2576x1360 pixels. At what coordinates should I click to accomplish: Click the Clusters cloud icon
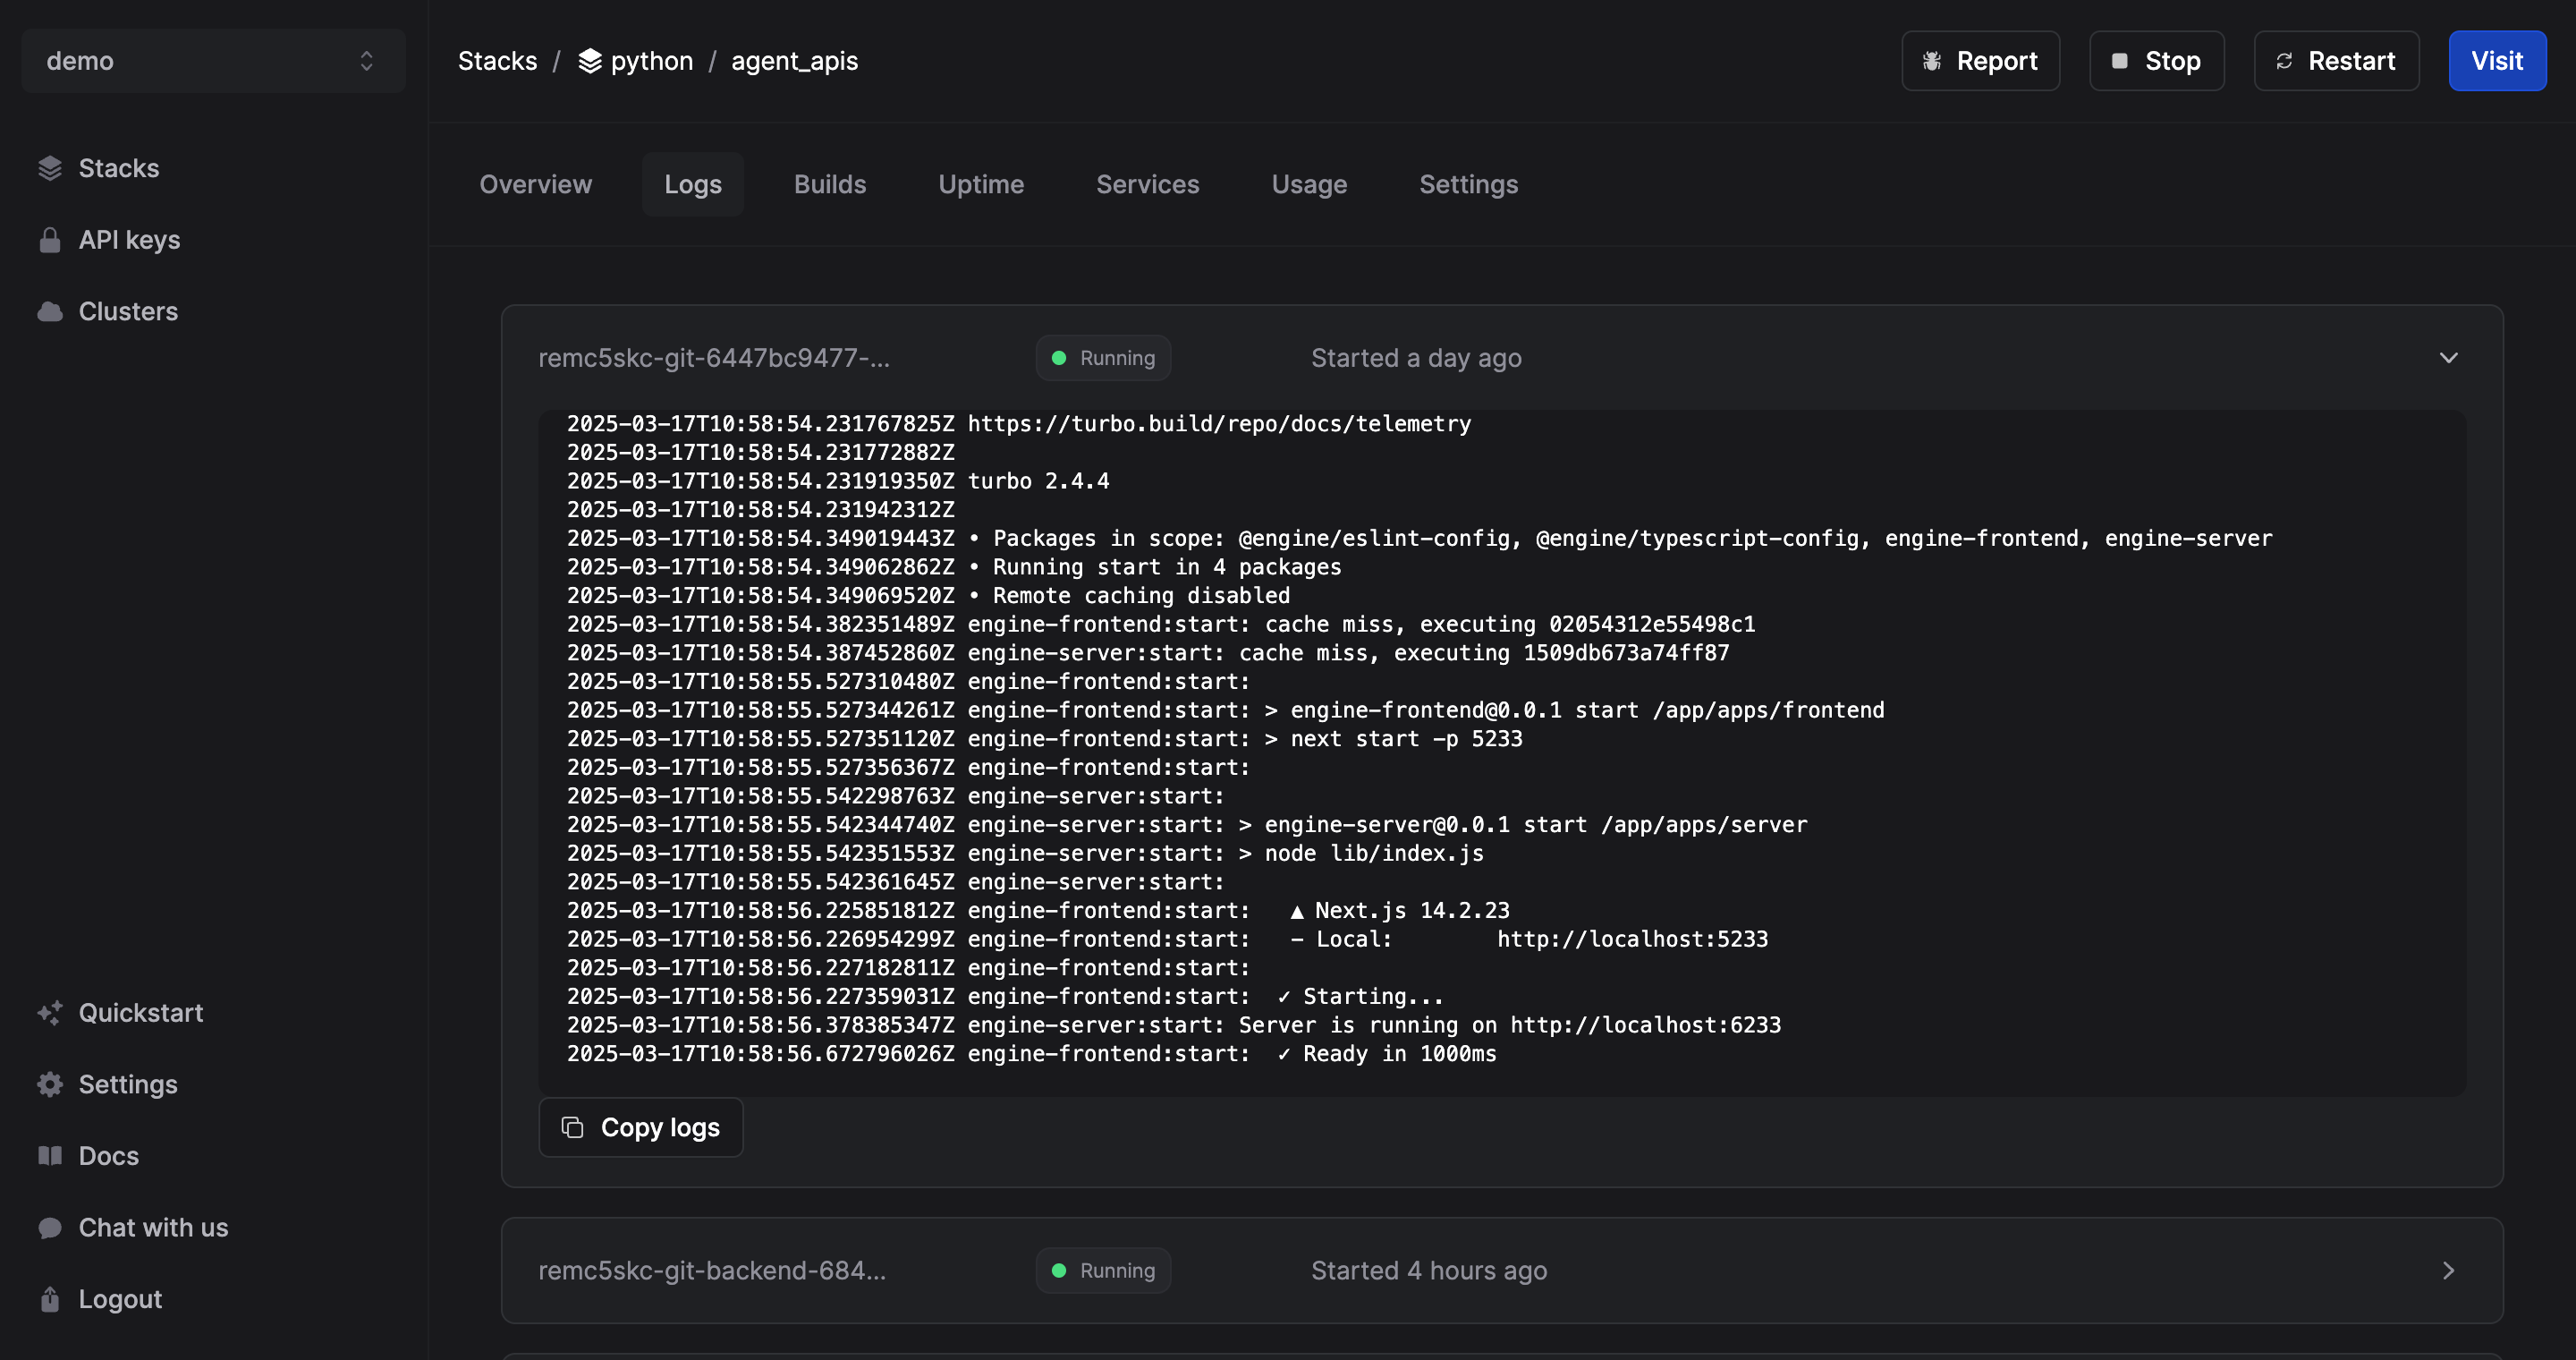(x=50, y=312)
